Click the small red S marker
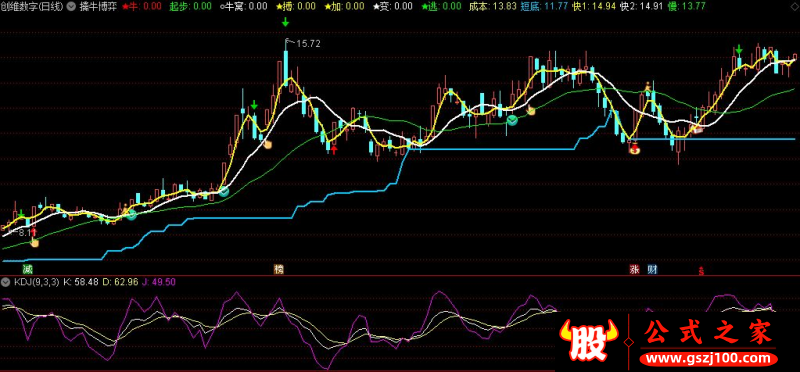 coord(702,271)
